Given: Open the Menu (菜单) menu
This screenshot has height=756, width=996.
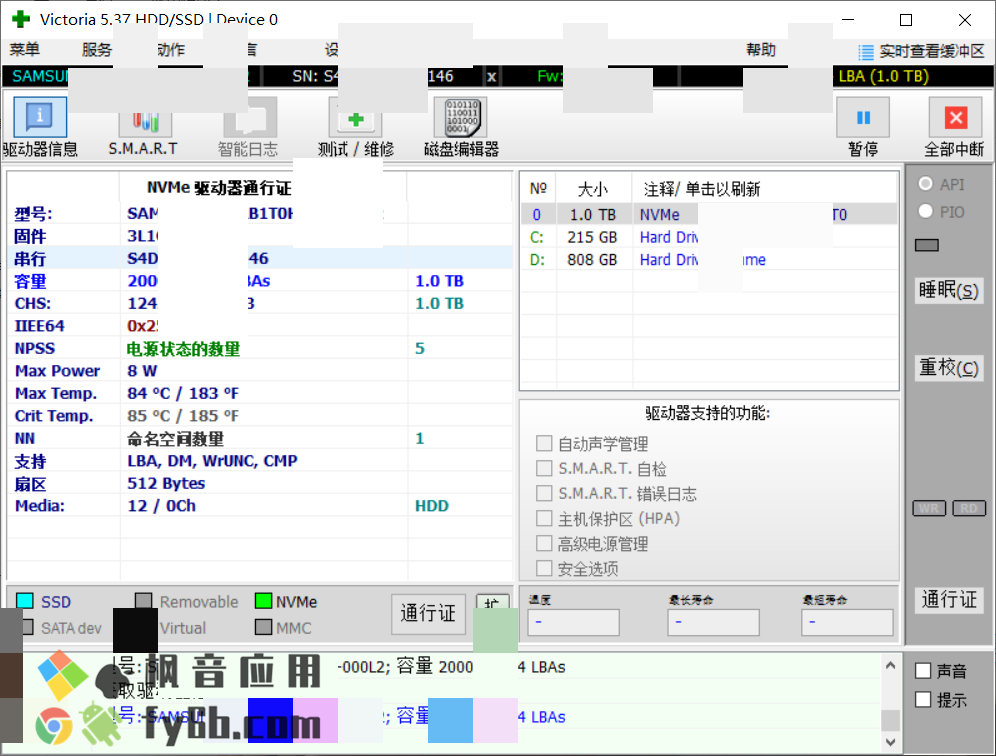Looking at the screenshot, I should [x=25, y=50].
